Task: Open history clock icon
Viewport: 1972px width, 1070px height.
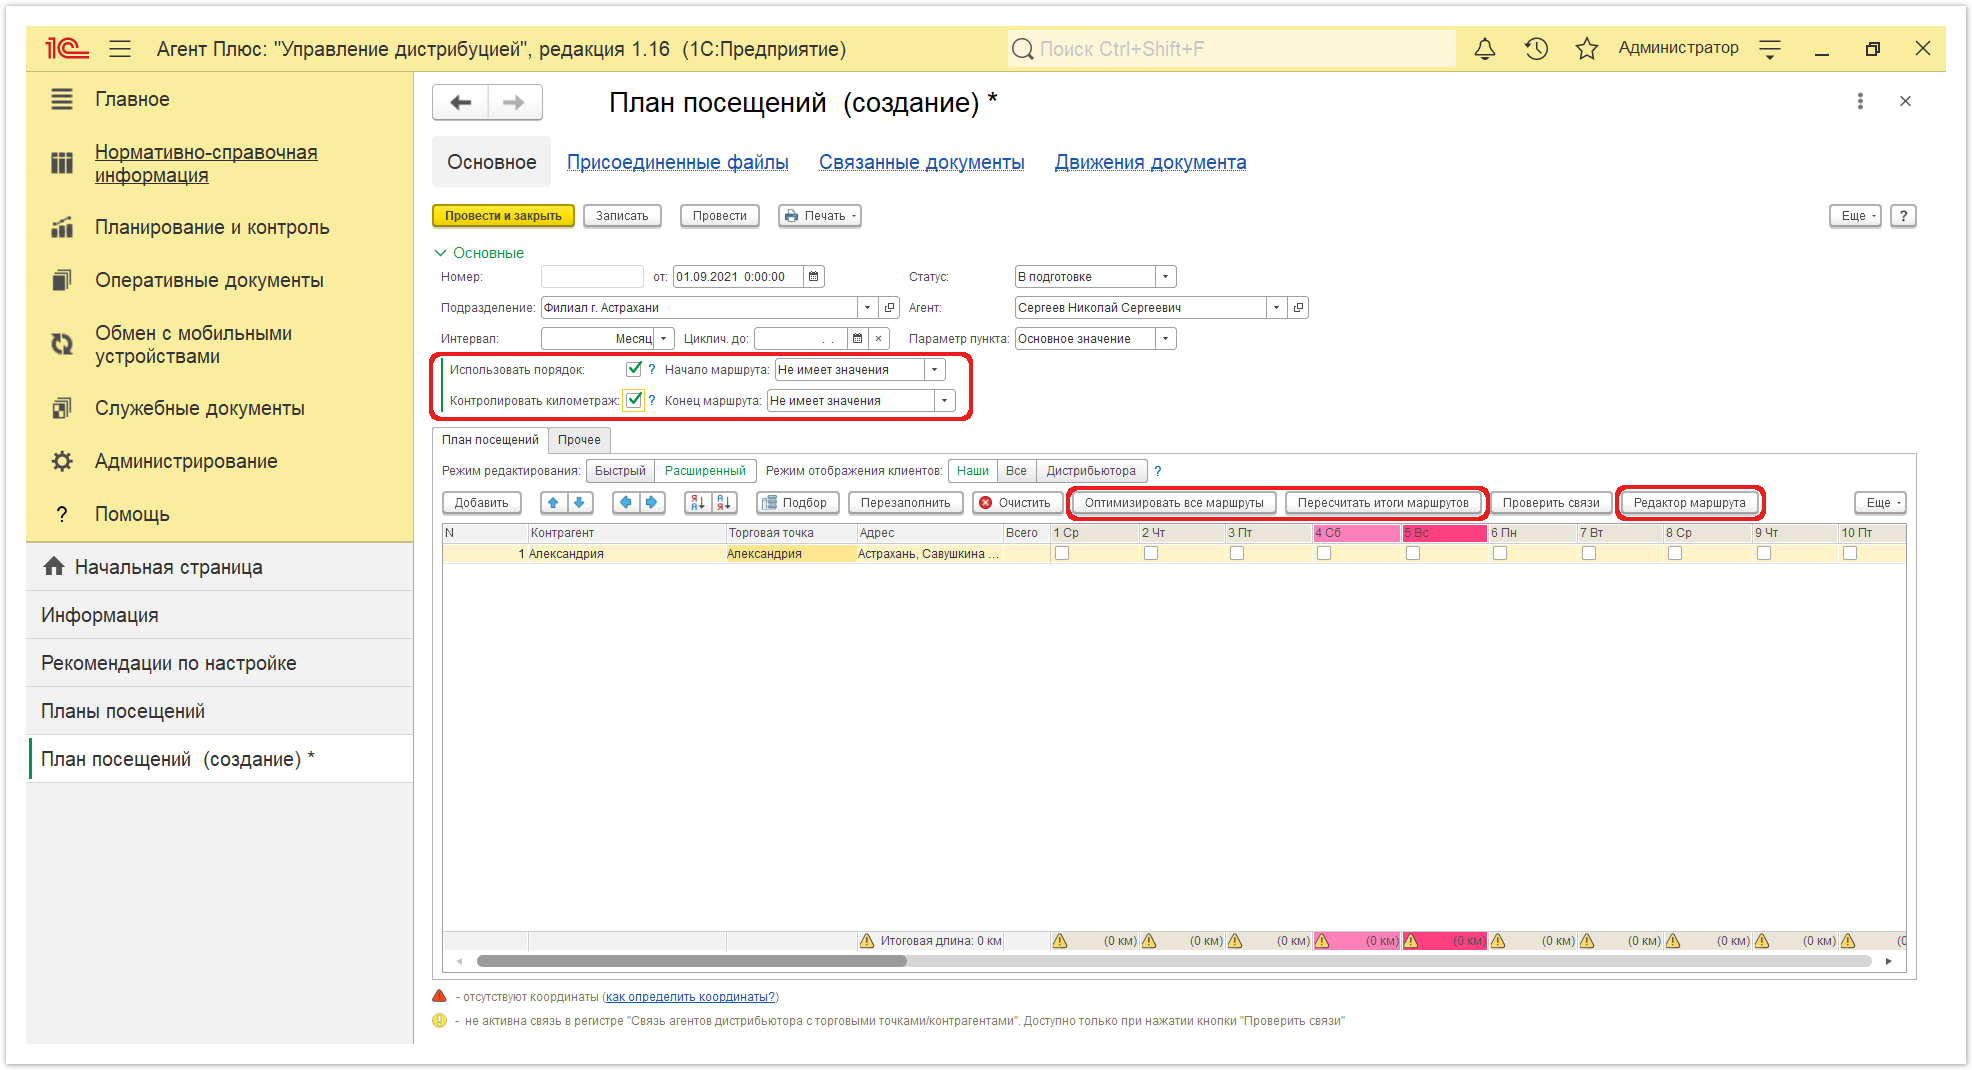Action: [1536, 49]
